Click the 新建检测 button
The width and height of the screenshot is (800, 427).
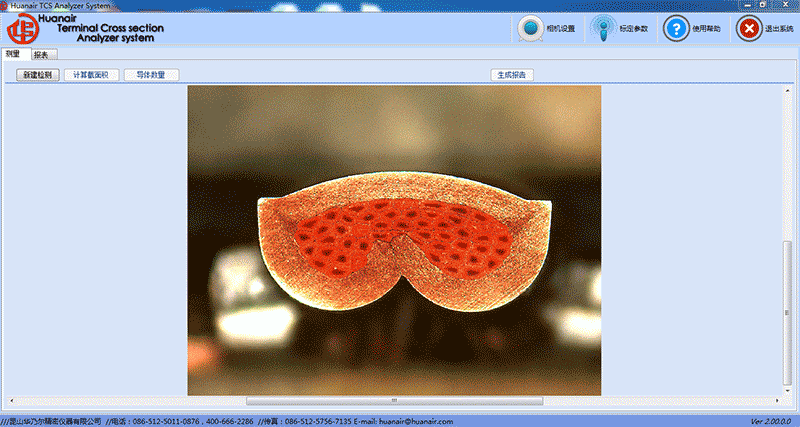tap(38, 75)
